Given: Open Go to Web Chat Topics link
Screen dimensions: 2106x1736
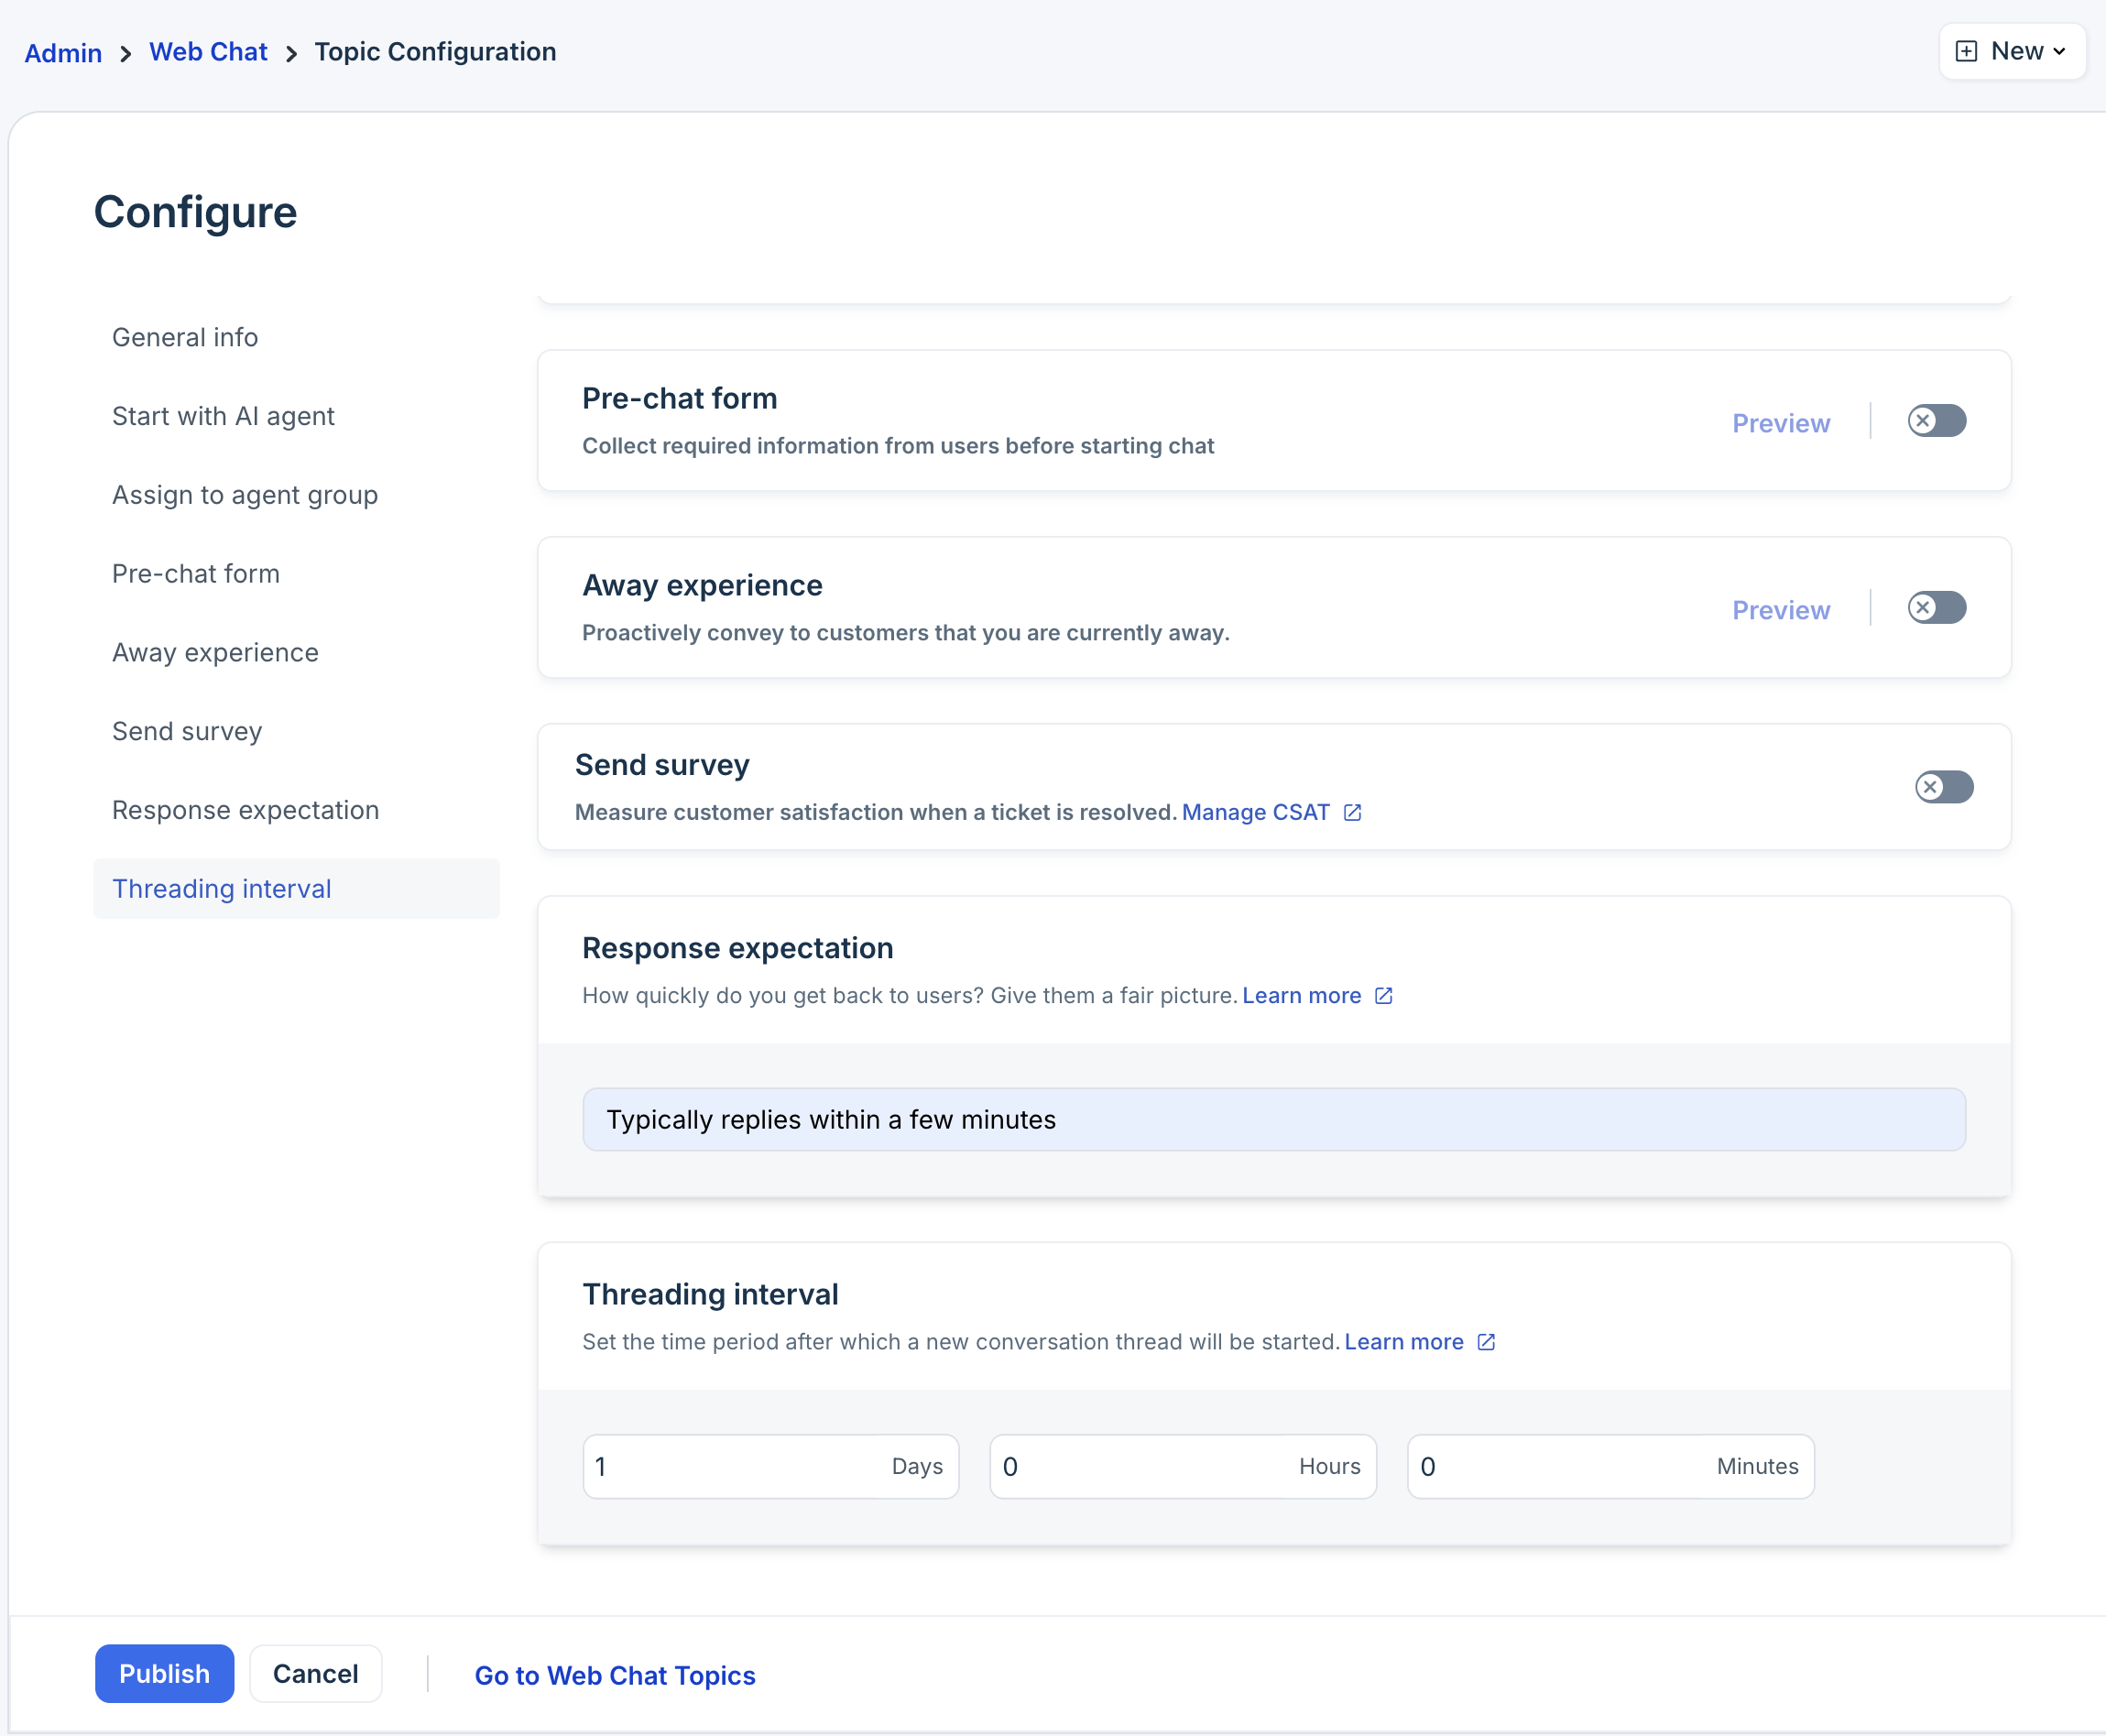Looking at the screenshot, I should tap(615, 1676).
